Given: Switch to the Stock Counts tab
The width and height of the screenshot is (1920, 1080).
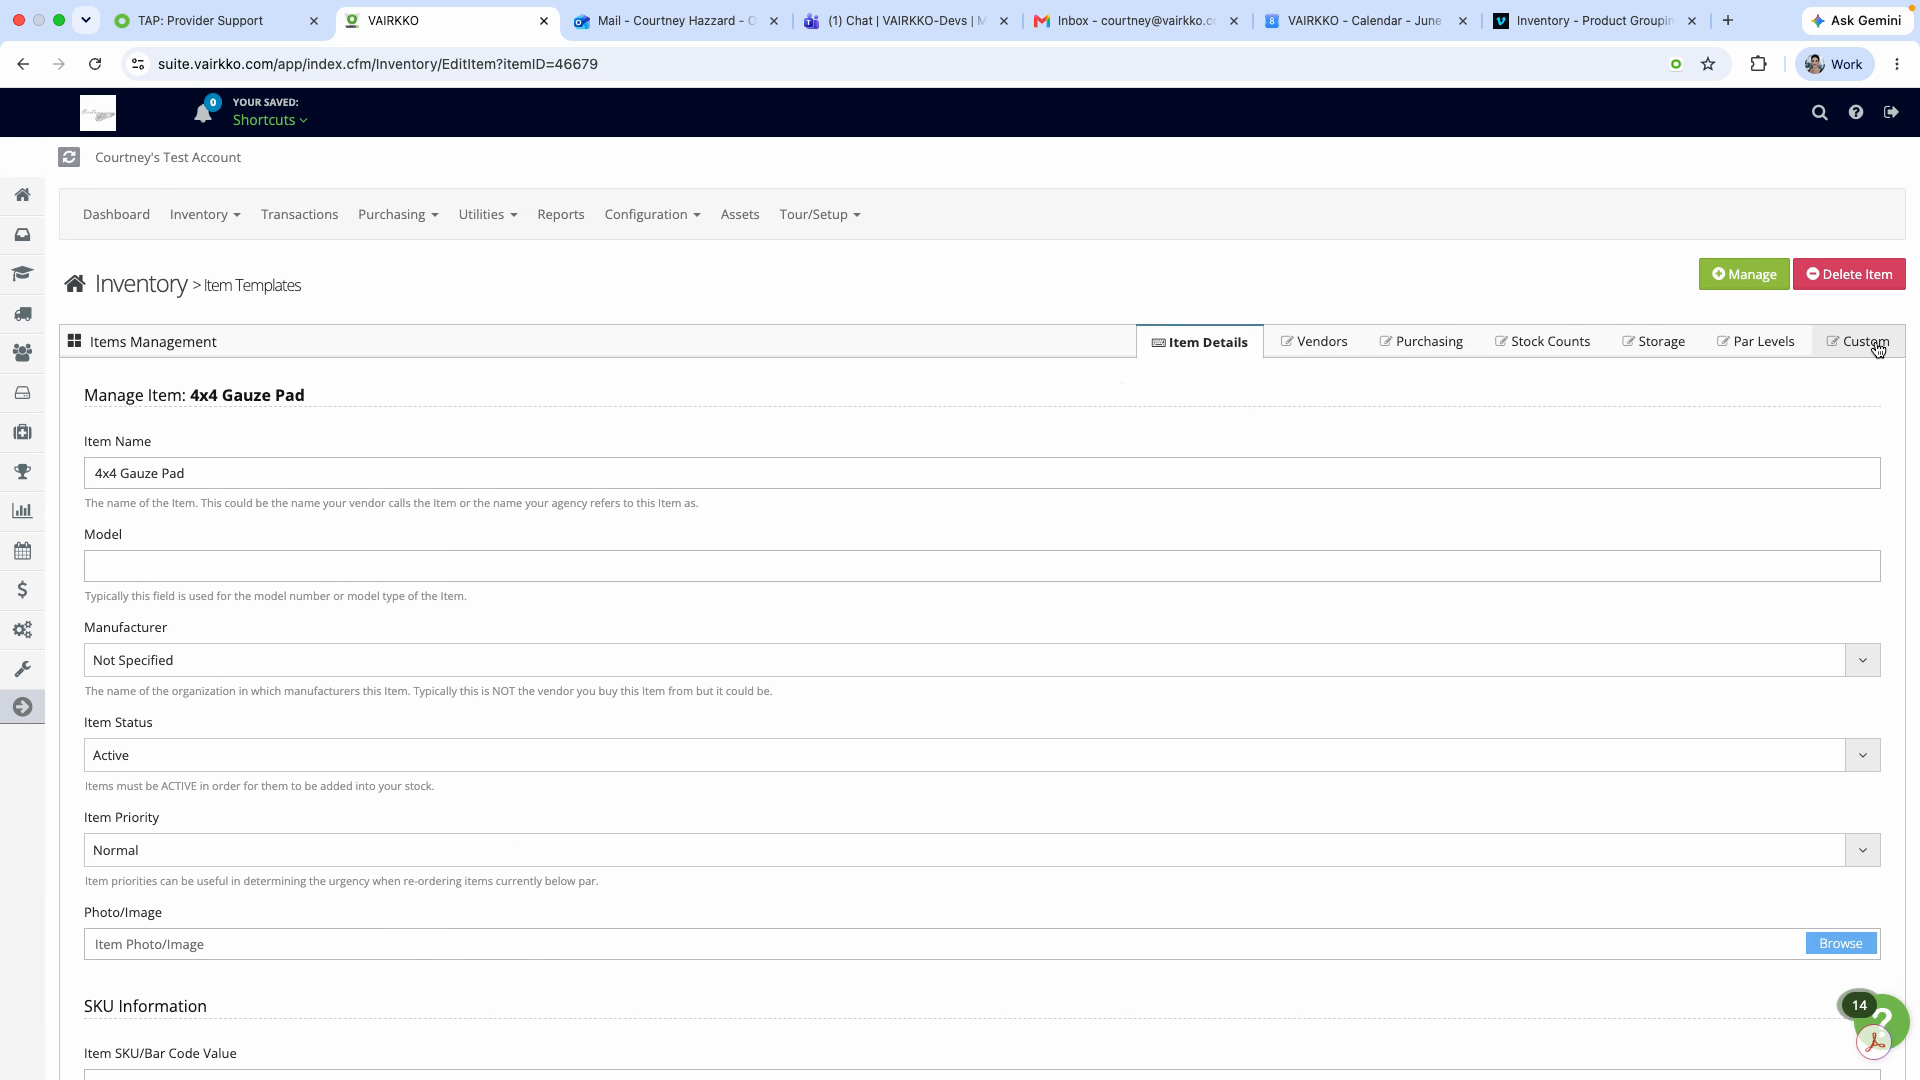Looking at the screenshot, I should click(1542, 342).
